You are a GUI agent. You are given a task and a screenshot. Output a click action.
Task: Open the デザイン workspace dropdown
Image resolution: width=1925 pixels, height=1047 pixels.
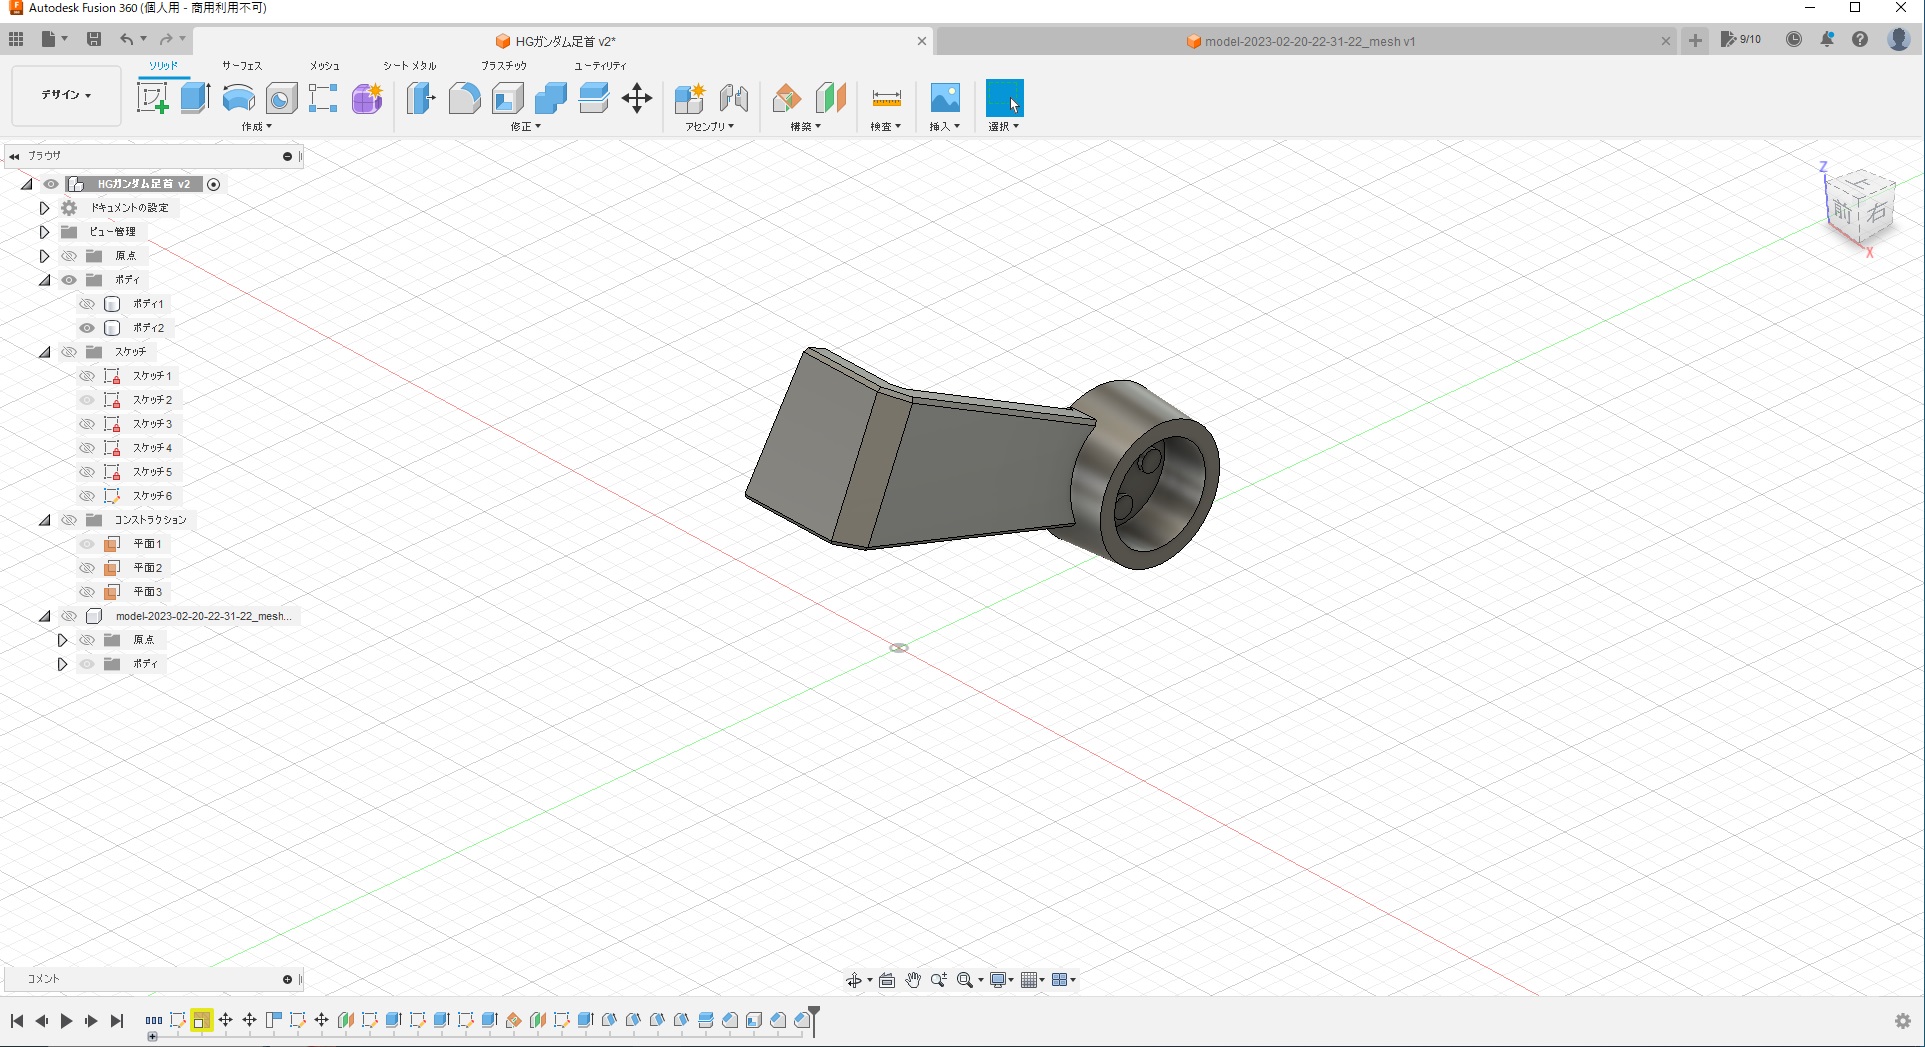[x=66, y=95]
